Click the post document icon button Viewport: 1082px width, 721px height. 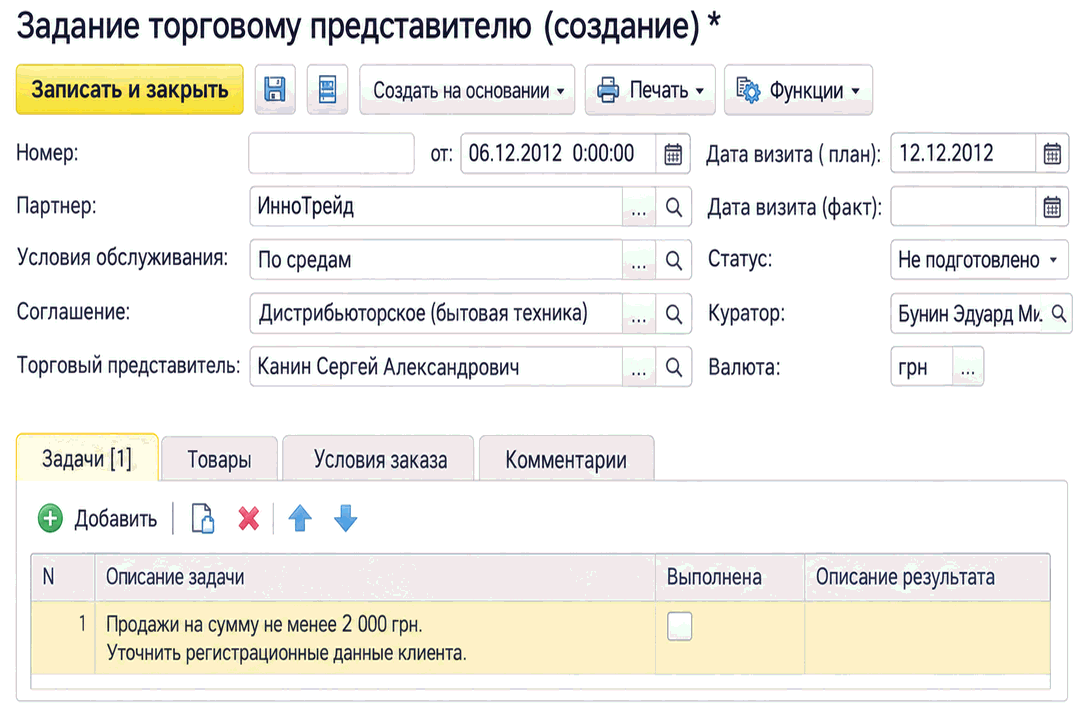(x=327, y=90)
